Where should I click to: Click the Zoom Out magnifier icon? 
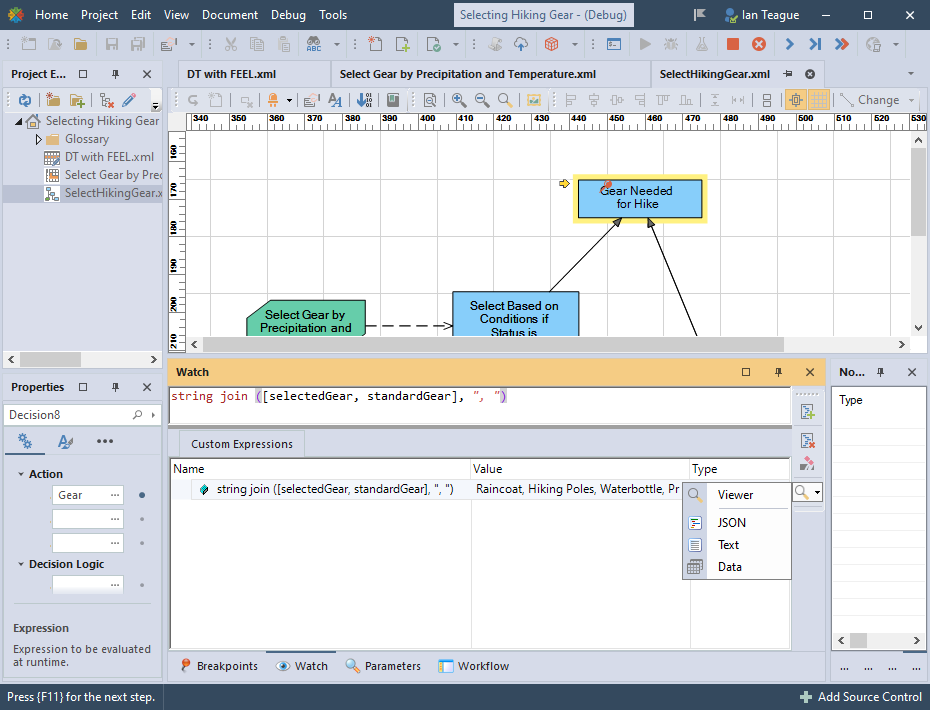coord(482,100)
